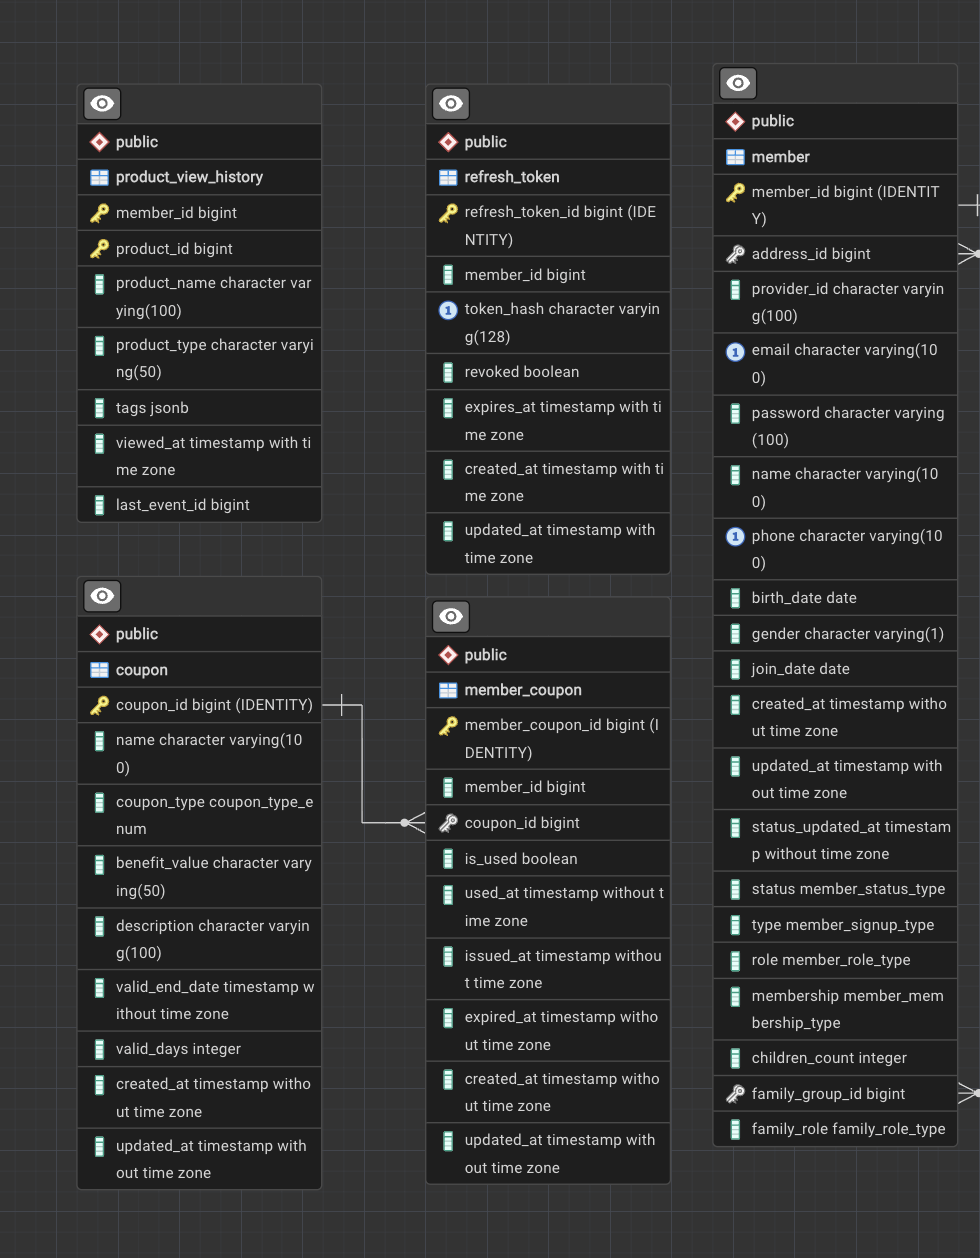Select the product_view_history table name
This screenshot has width=980, height=1258.
(189, 177)
